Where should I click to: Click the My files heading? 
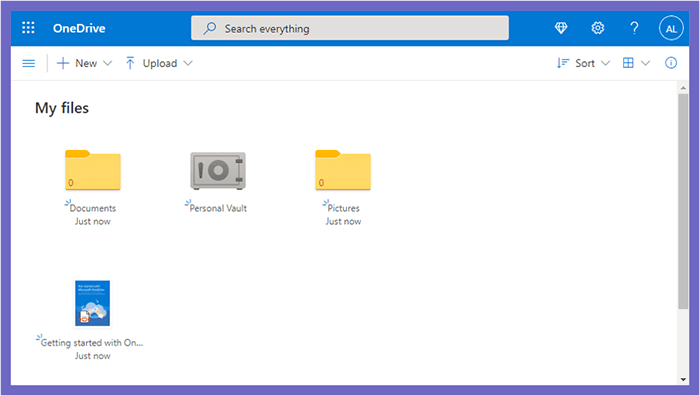coord(62,108)
